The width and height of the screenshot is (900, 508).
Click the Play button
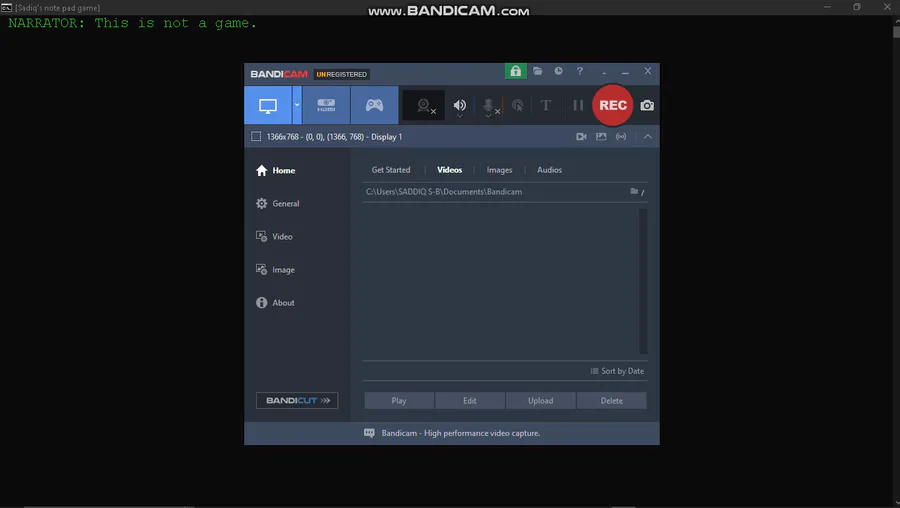[399, 401]
